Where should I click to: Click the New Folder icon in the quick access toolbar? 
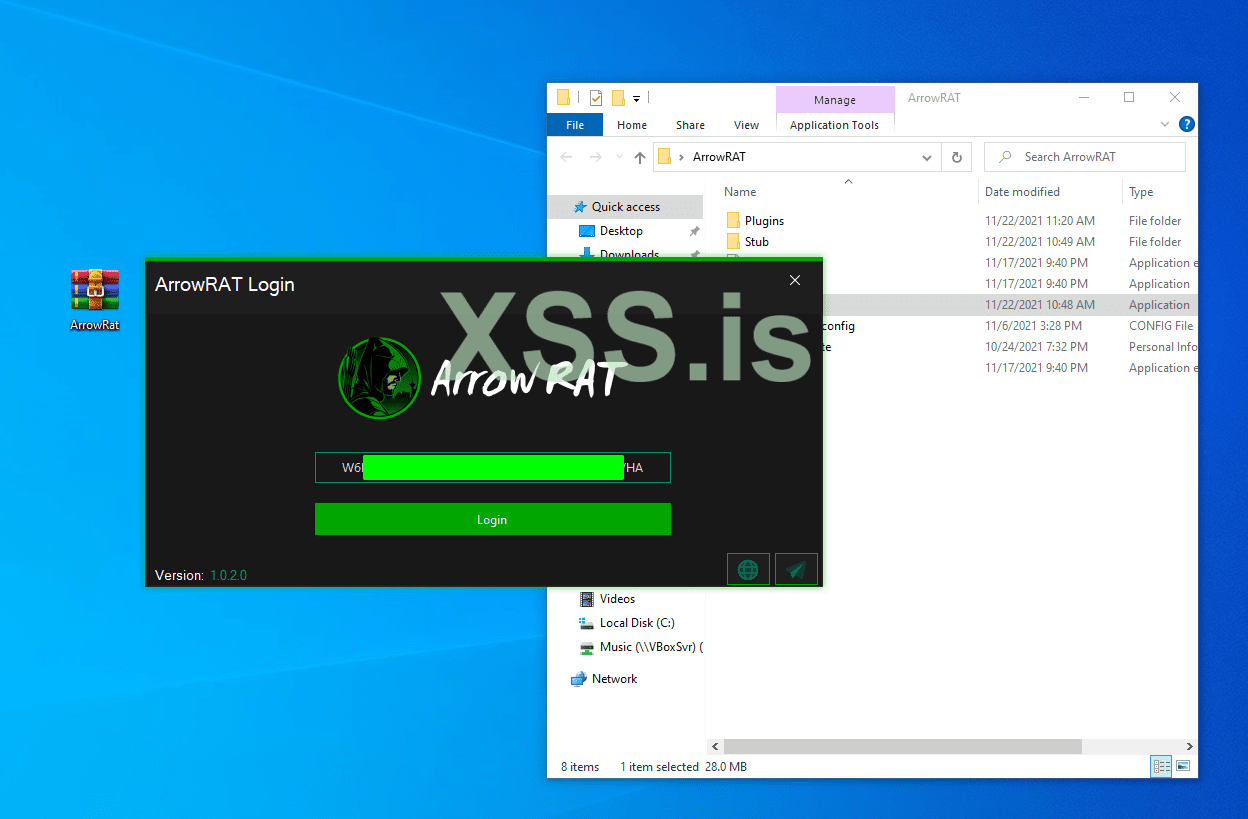click(x=618, y=98)
